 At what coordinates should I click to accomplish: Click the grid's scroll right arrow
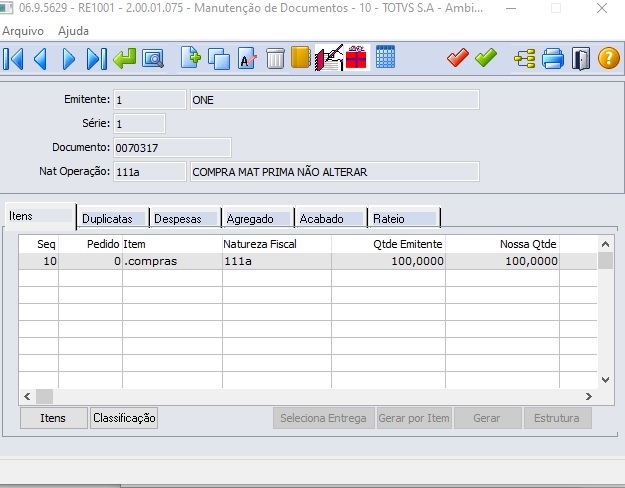589,396
